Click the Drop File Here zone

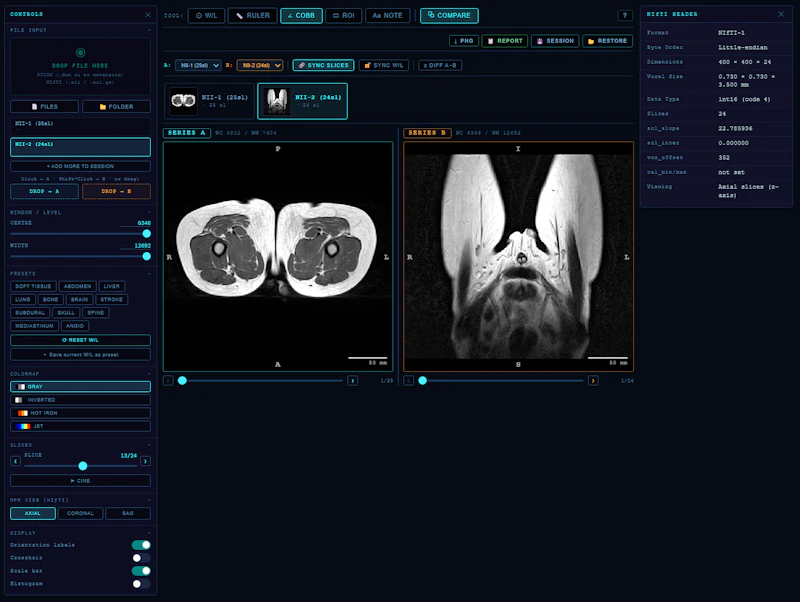[81, 66]
